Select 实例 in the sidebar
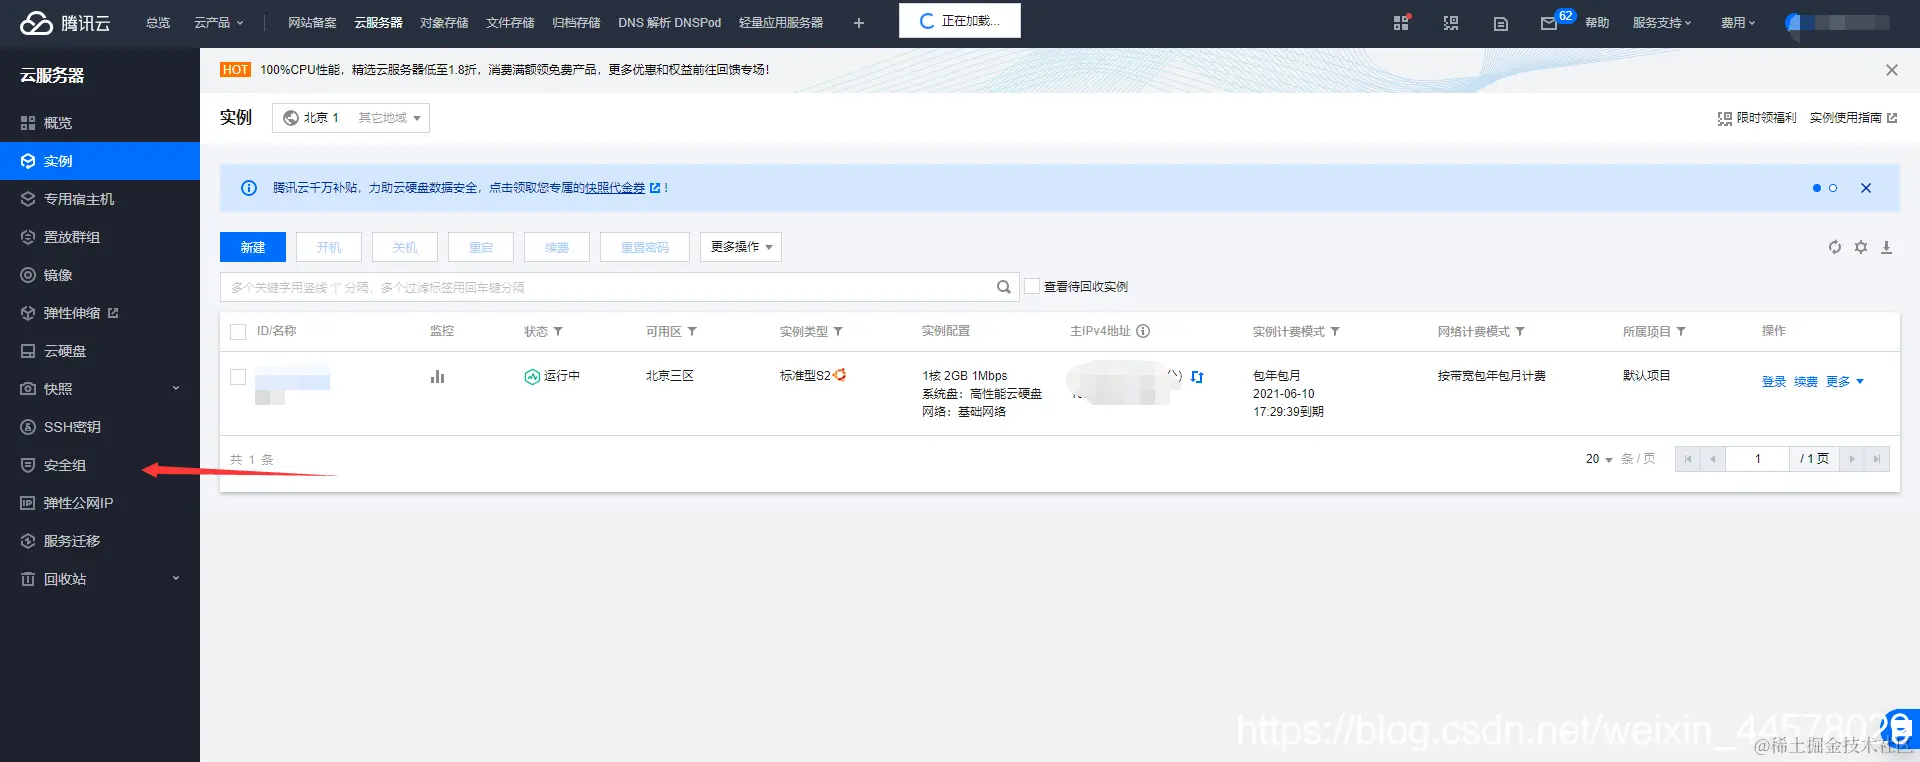The image size is (1920, 762). [100, 161]
